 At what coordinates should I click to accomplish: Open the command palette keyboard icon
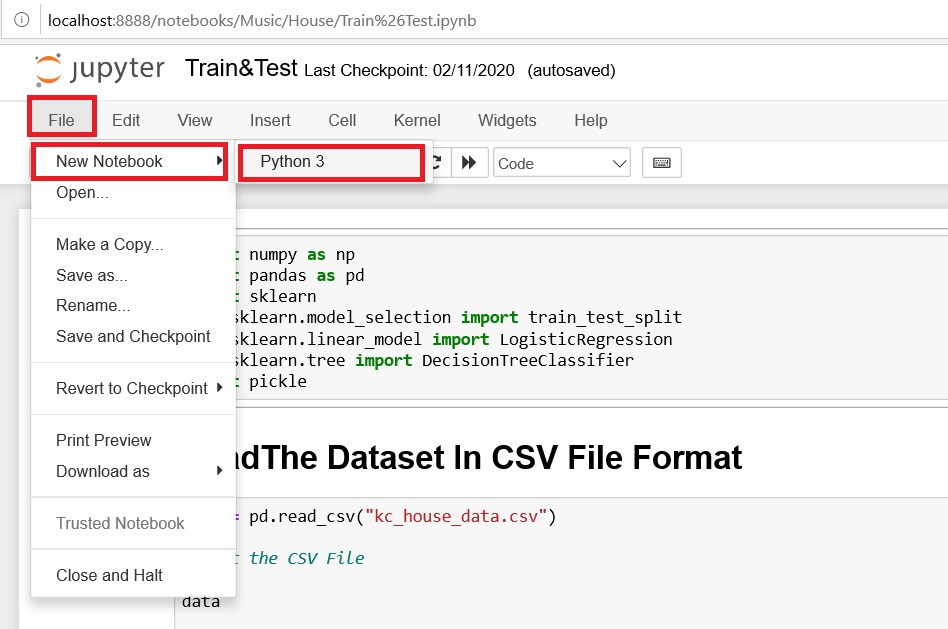click(661, 162)
